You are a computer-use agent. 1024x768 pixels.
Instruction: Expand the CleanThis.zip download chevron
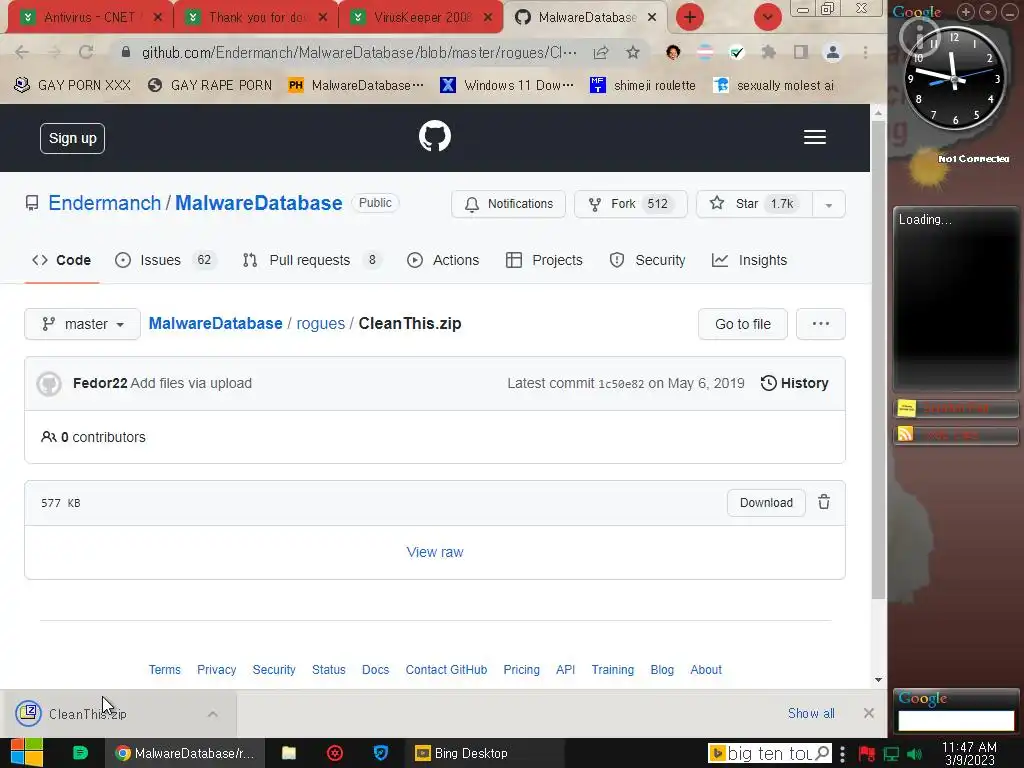point(213,714)
